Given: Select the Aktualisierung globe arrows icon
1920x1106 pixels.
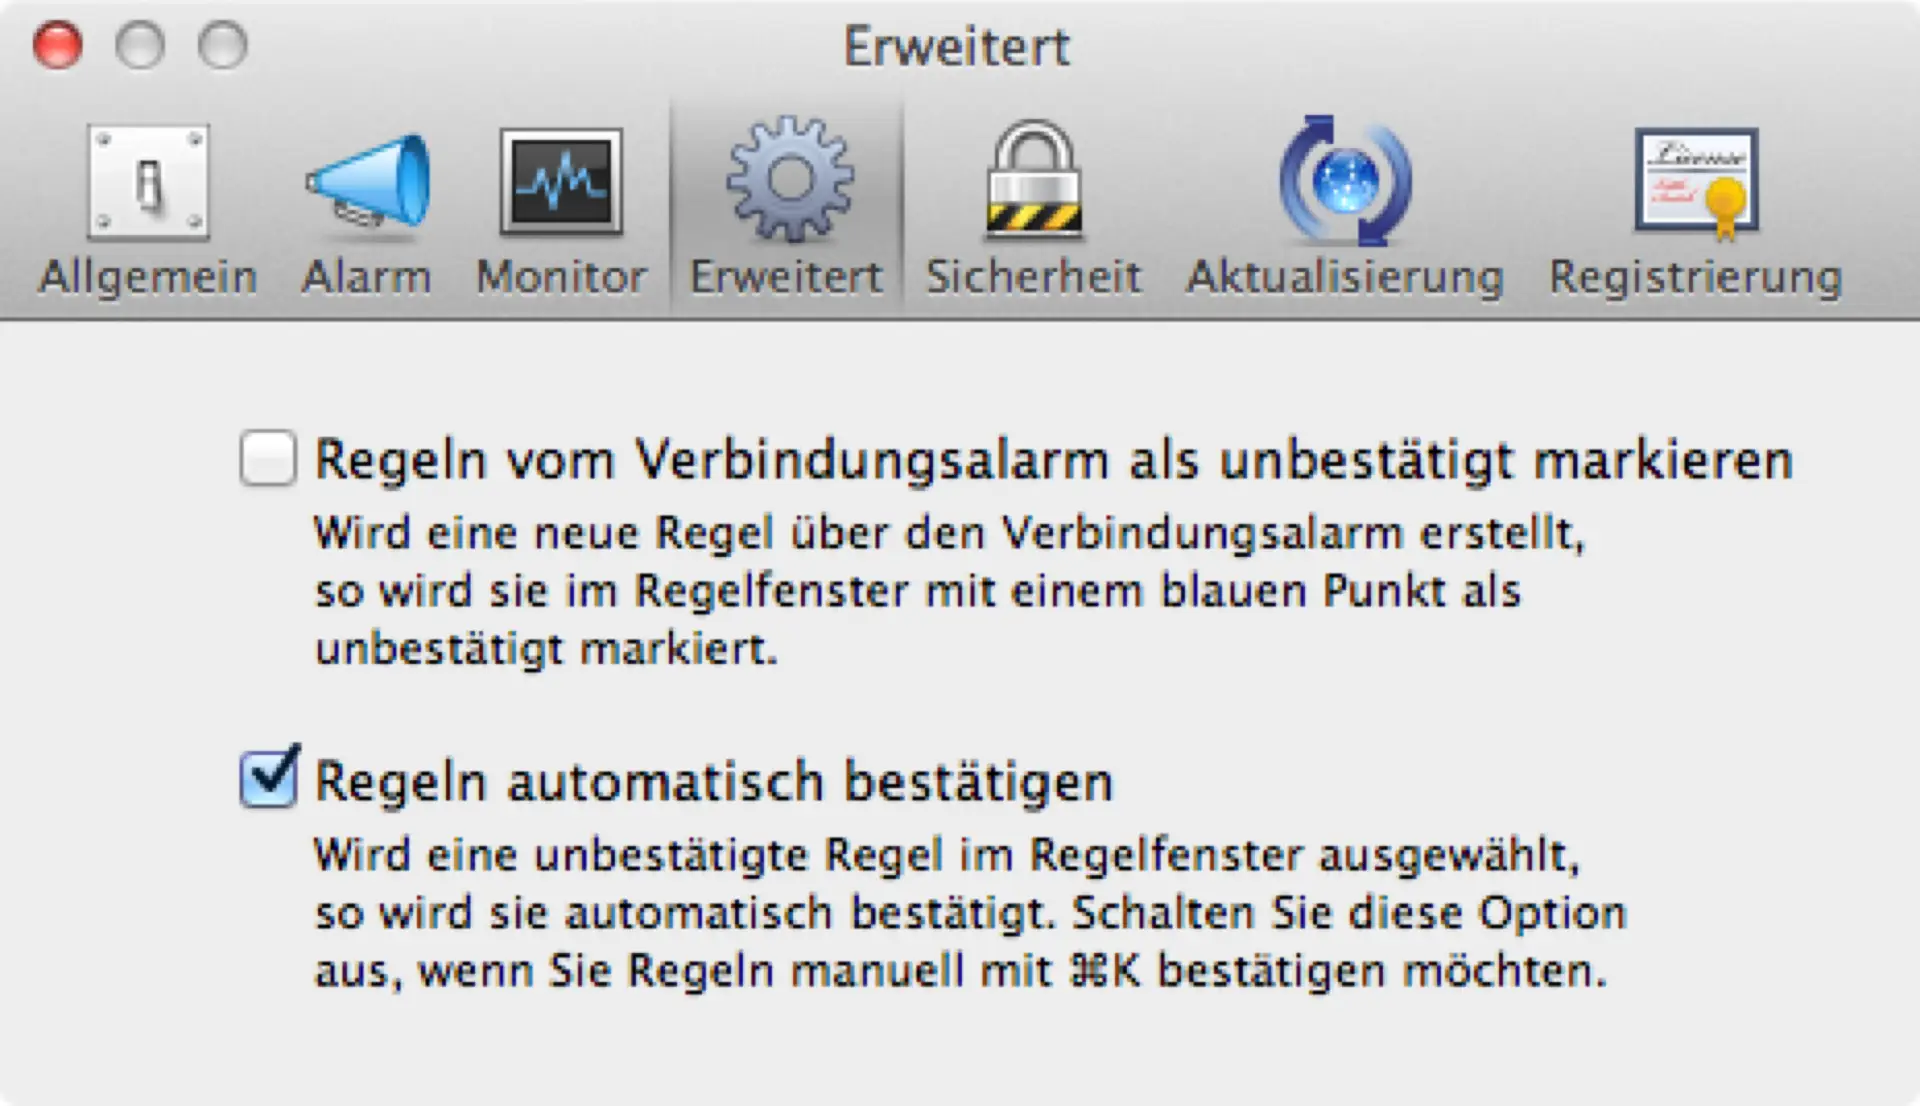Looking at the screenshot, I should pos(1345,181).
